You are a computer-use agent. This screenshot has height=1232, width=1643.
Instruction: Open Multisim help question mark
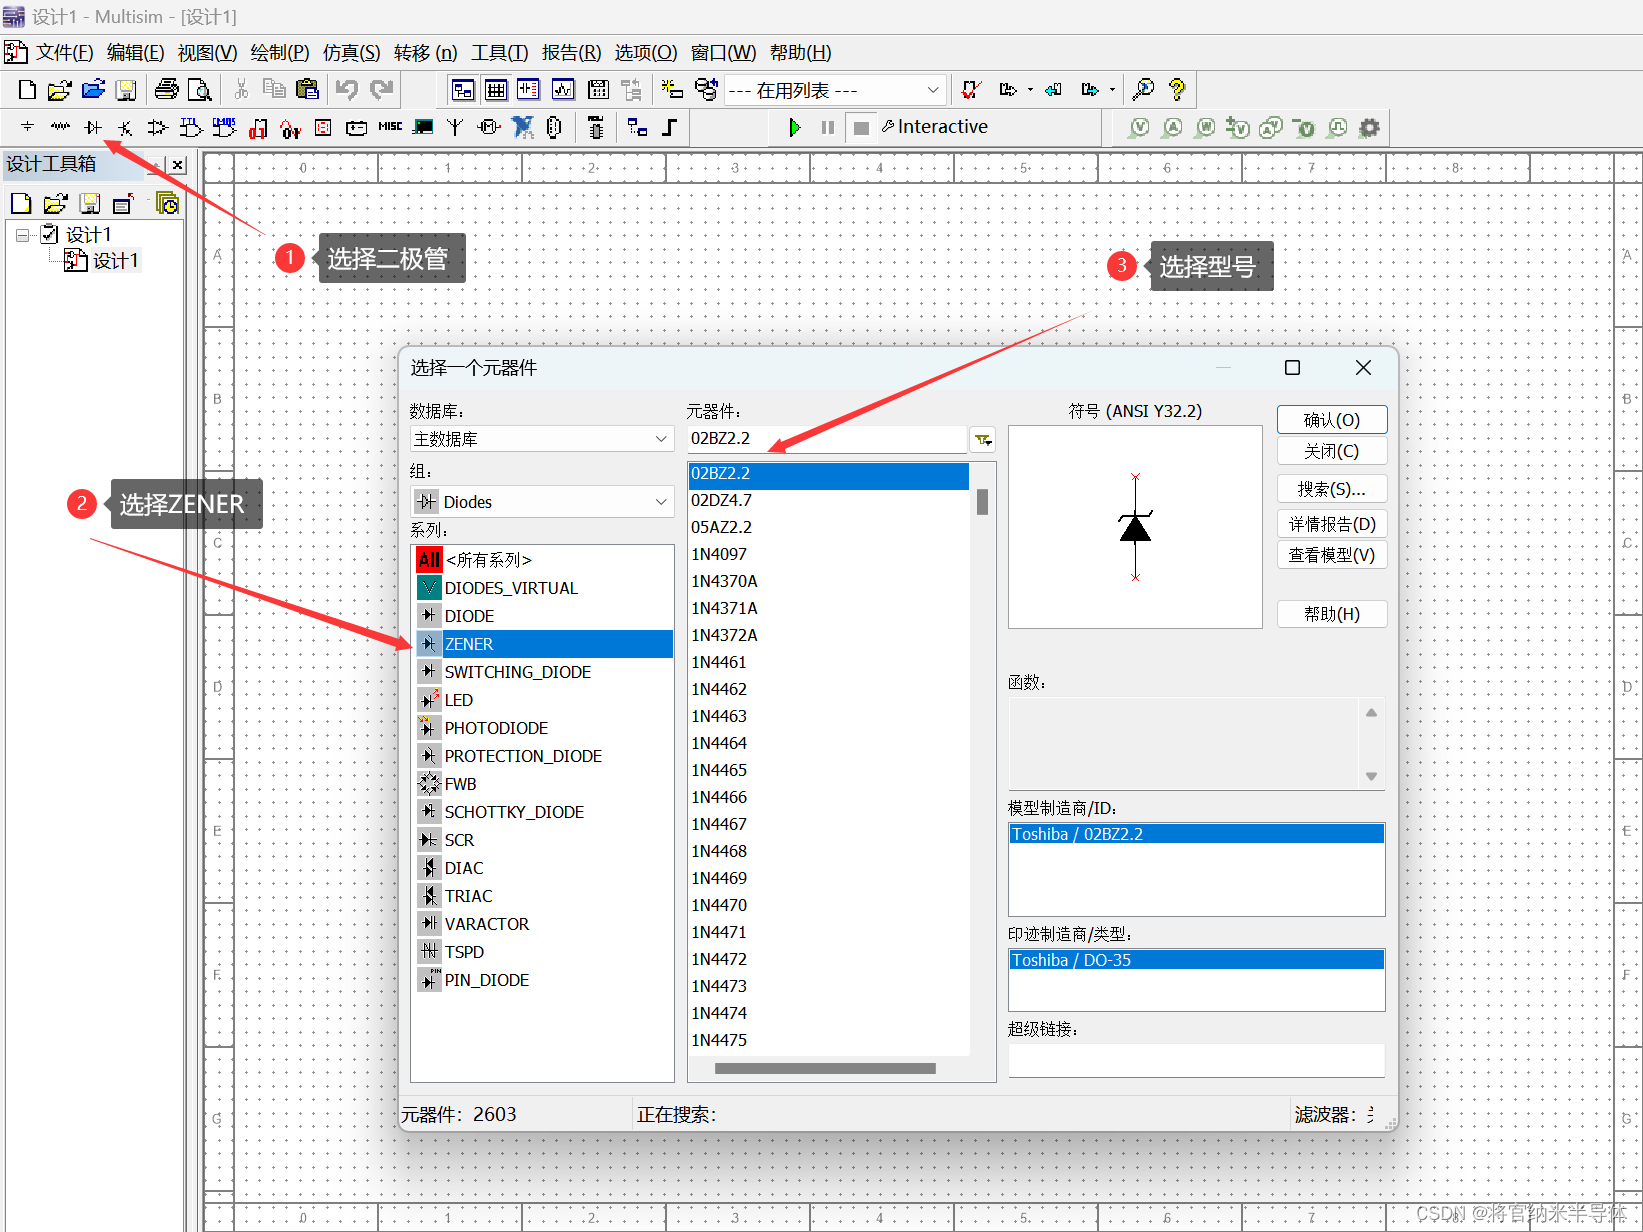click(x=1177, y=89)
